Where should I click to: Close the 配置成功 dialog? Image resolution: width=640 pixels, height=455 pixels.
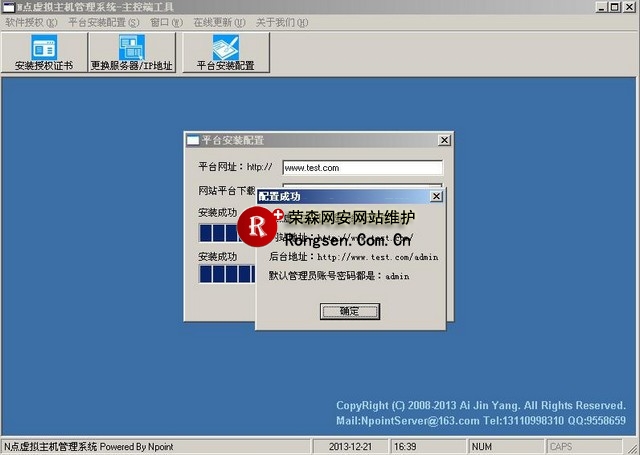(435, 197)
